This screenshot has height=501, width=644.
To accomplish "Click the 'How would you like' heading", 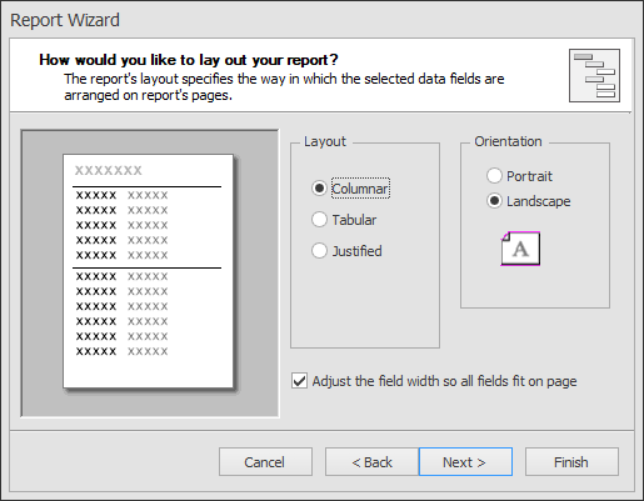I will coord(189,60).
